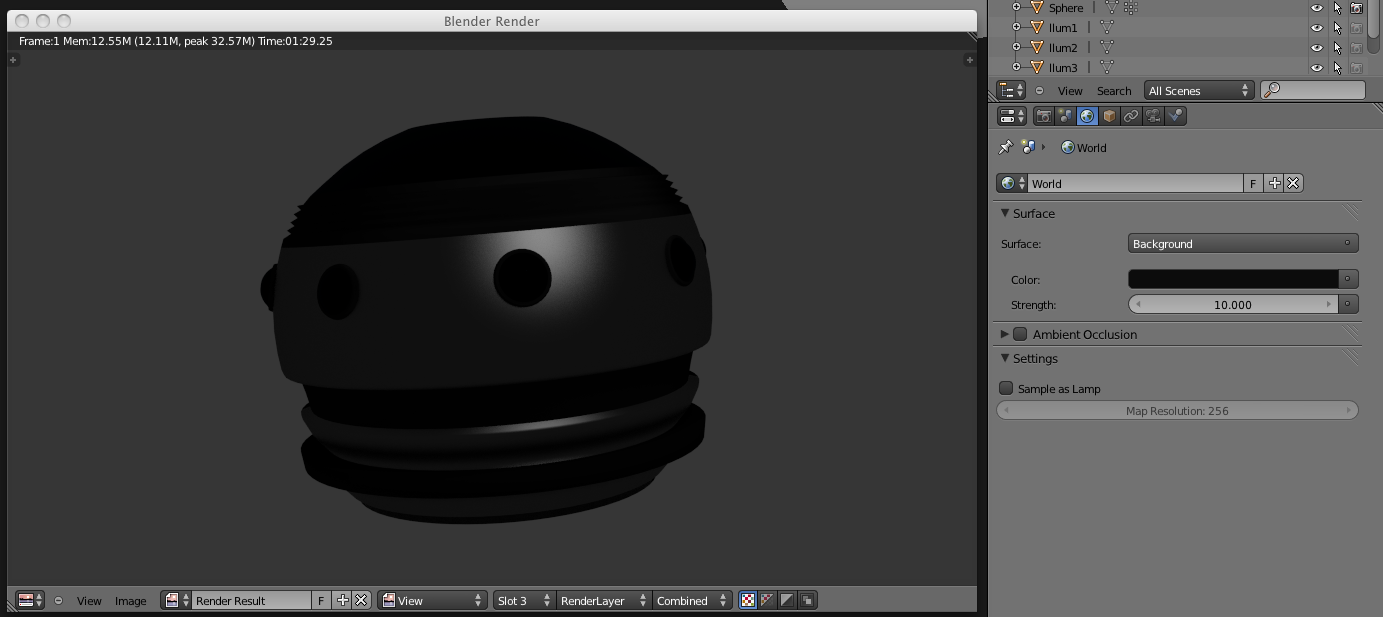Open the Surface Background shader dropdown

[1242, 244]
